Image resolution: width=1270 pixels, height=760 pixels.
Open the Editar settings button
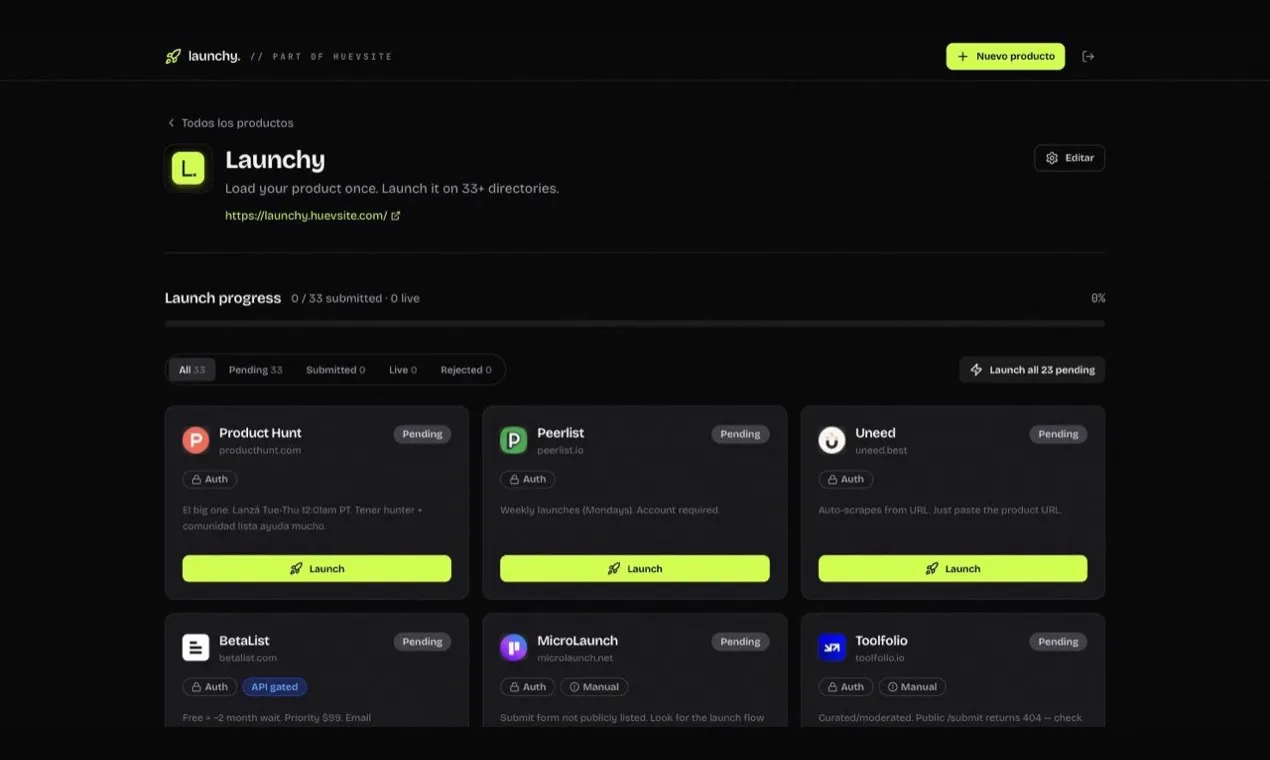click(x=1070, y=158)
